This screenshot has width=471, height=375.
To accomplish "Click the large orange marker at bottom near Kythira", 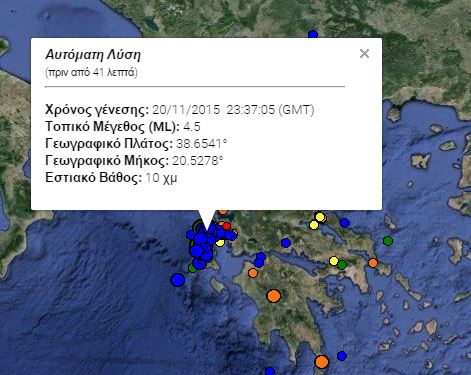I will tap(322, 362).
